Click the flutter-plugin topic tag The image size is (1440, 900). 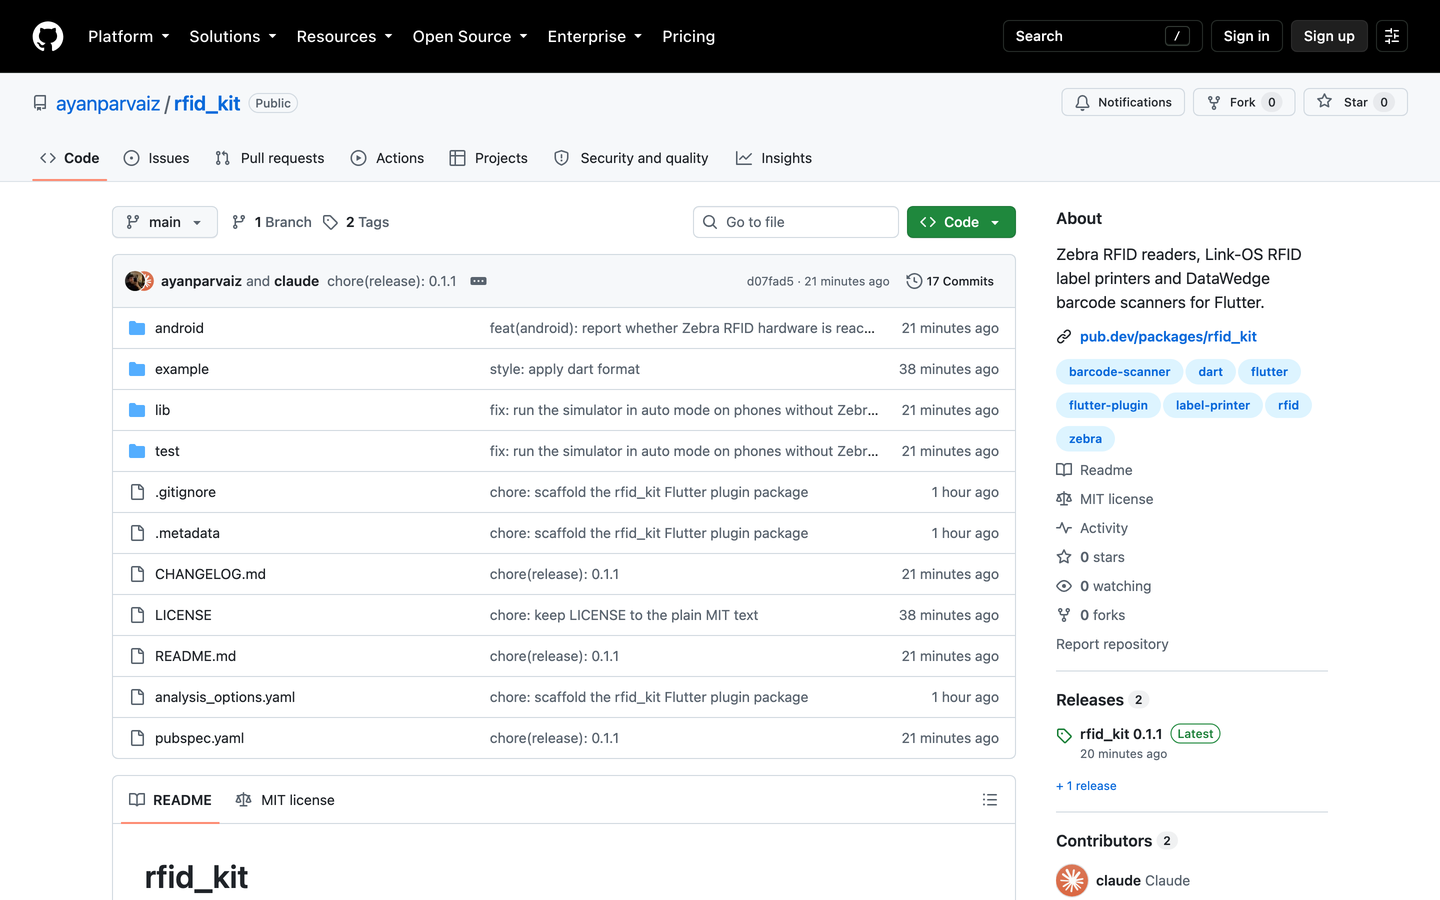tap(1108, 405)
